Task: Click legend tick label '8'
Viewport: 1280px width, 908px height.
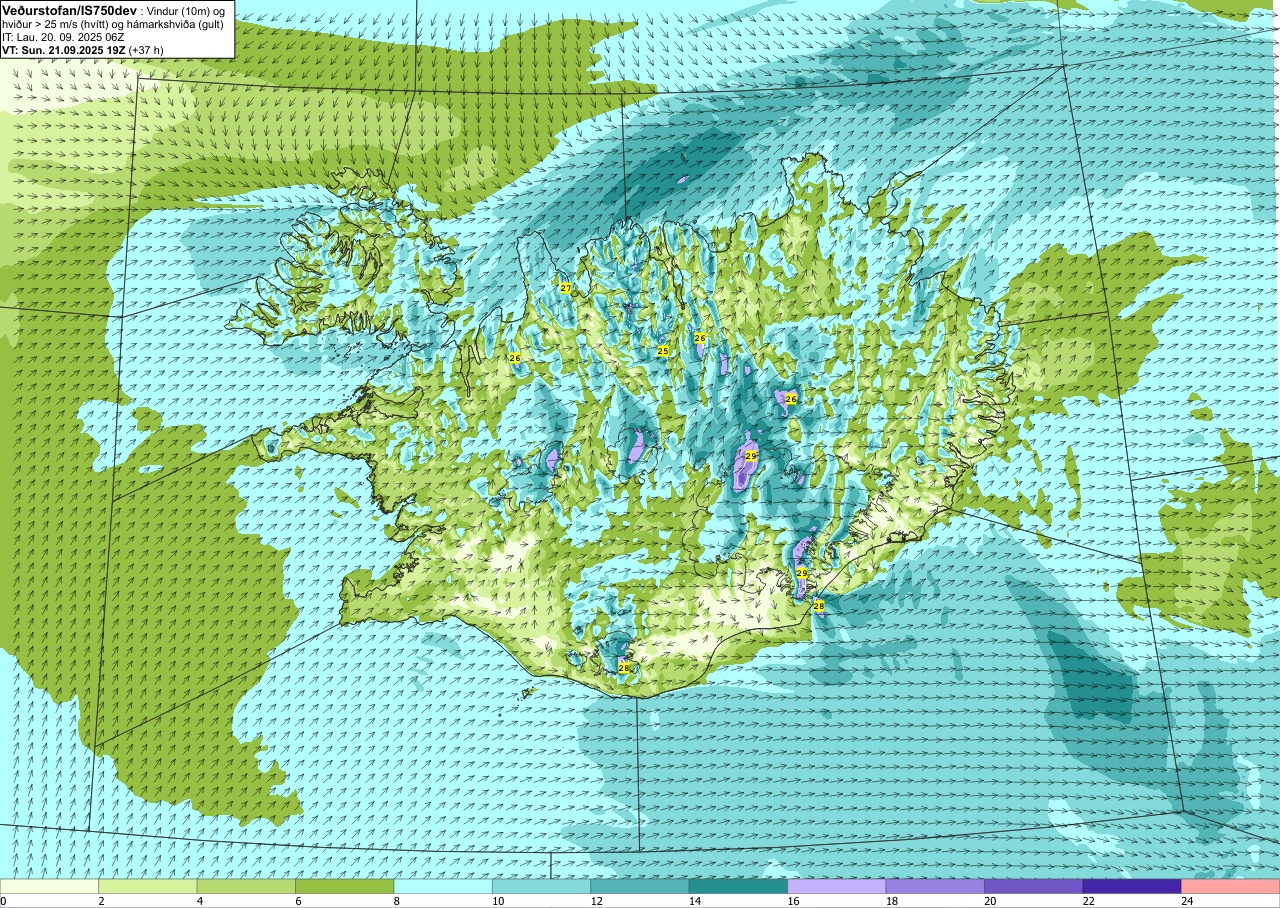Action: pyautogui.click(x=396, y=901)
